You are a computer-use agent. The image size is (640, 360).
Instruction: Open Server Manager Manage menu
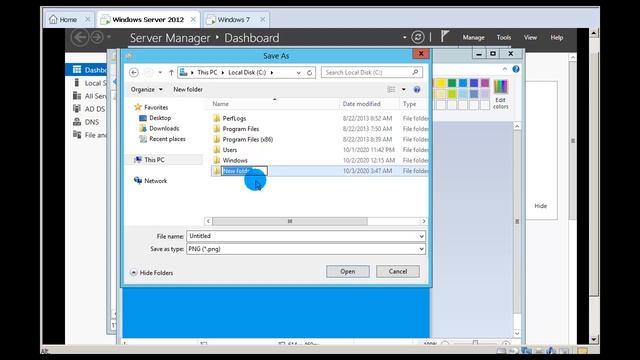(473, 38)
